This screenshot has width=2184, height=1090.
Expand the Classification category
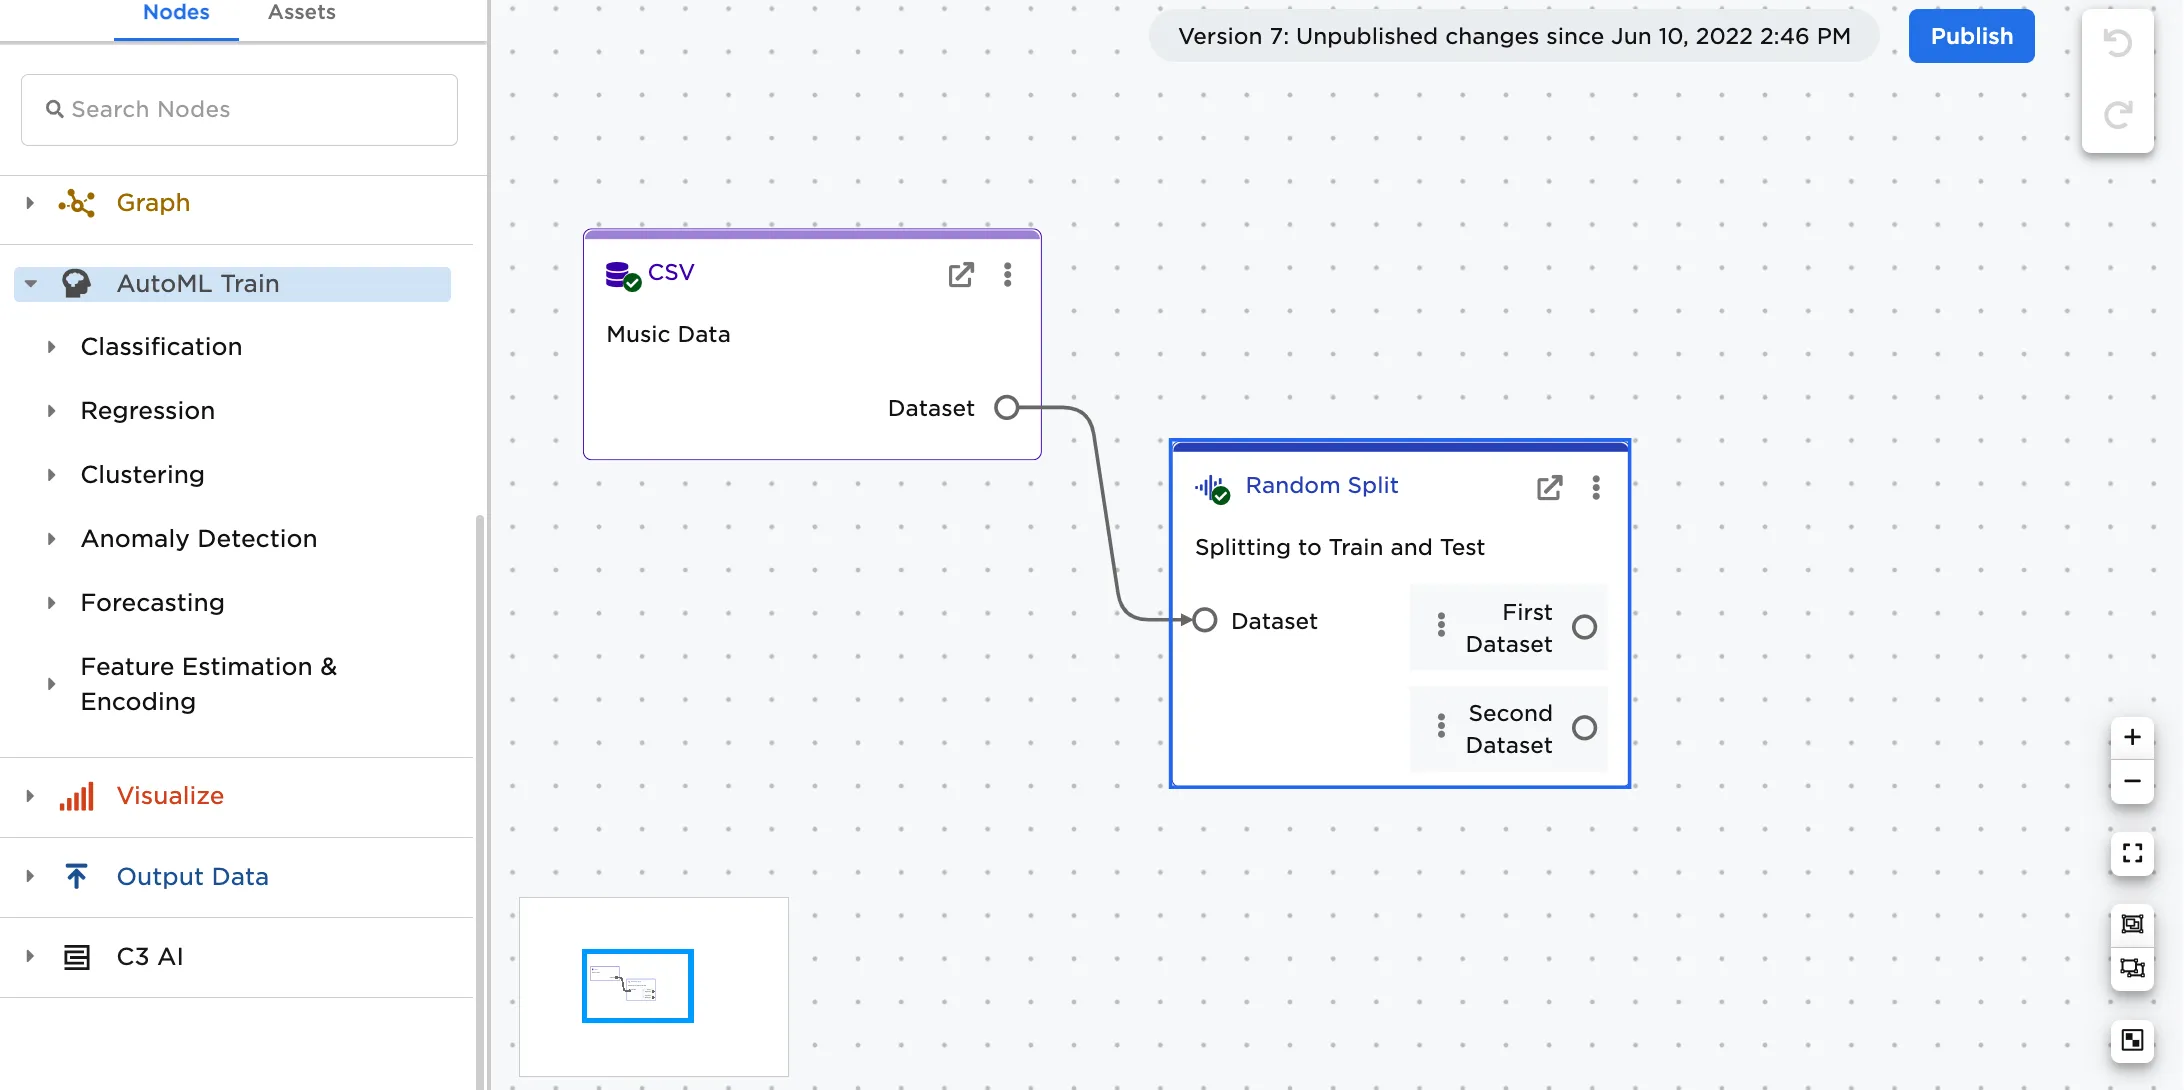[x=52, y=346]
